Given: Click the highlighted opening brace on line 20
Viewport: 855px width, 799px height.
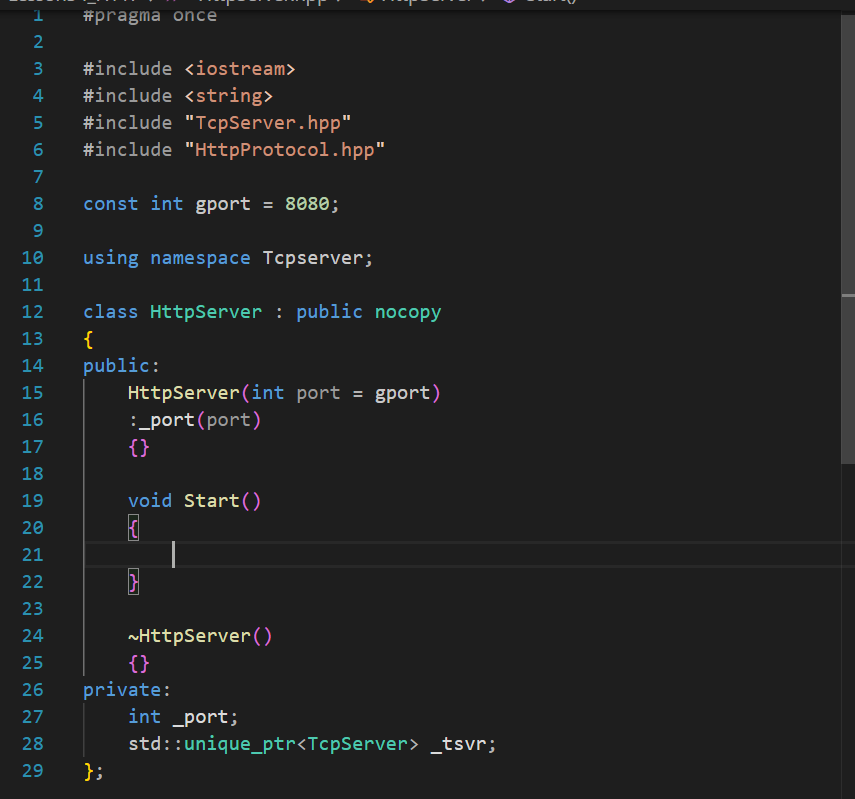Looking at the screenshot, I should tap(134, 527).
